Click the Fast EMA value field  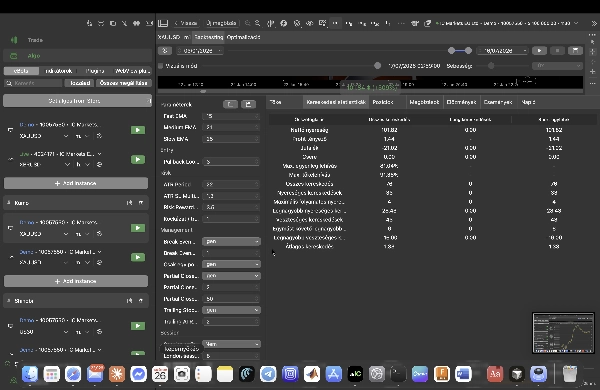click(231, 116)
